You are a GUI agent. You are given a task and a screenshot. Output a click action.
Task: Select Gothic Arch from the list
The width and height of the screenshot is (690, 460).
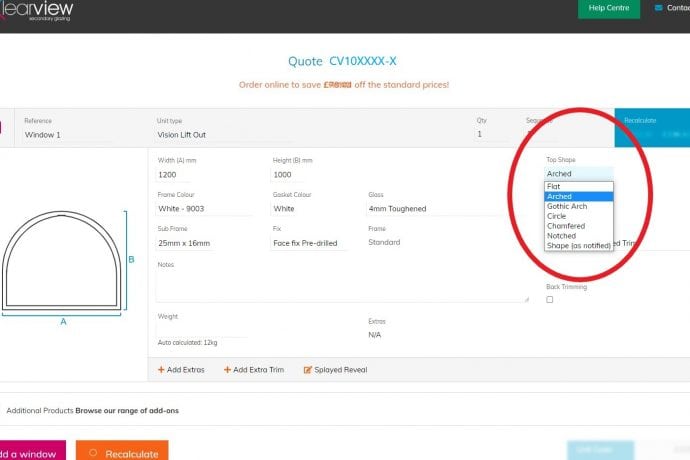(567, 206)
